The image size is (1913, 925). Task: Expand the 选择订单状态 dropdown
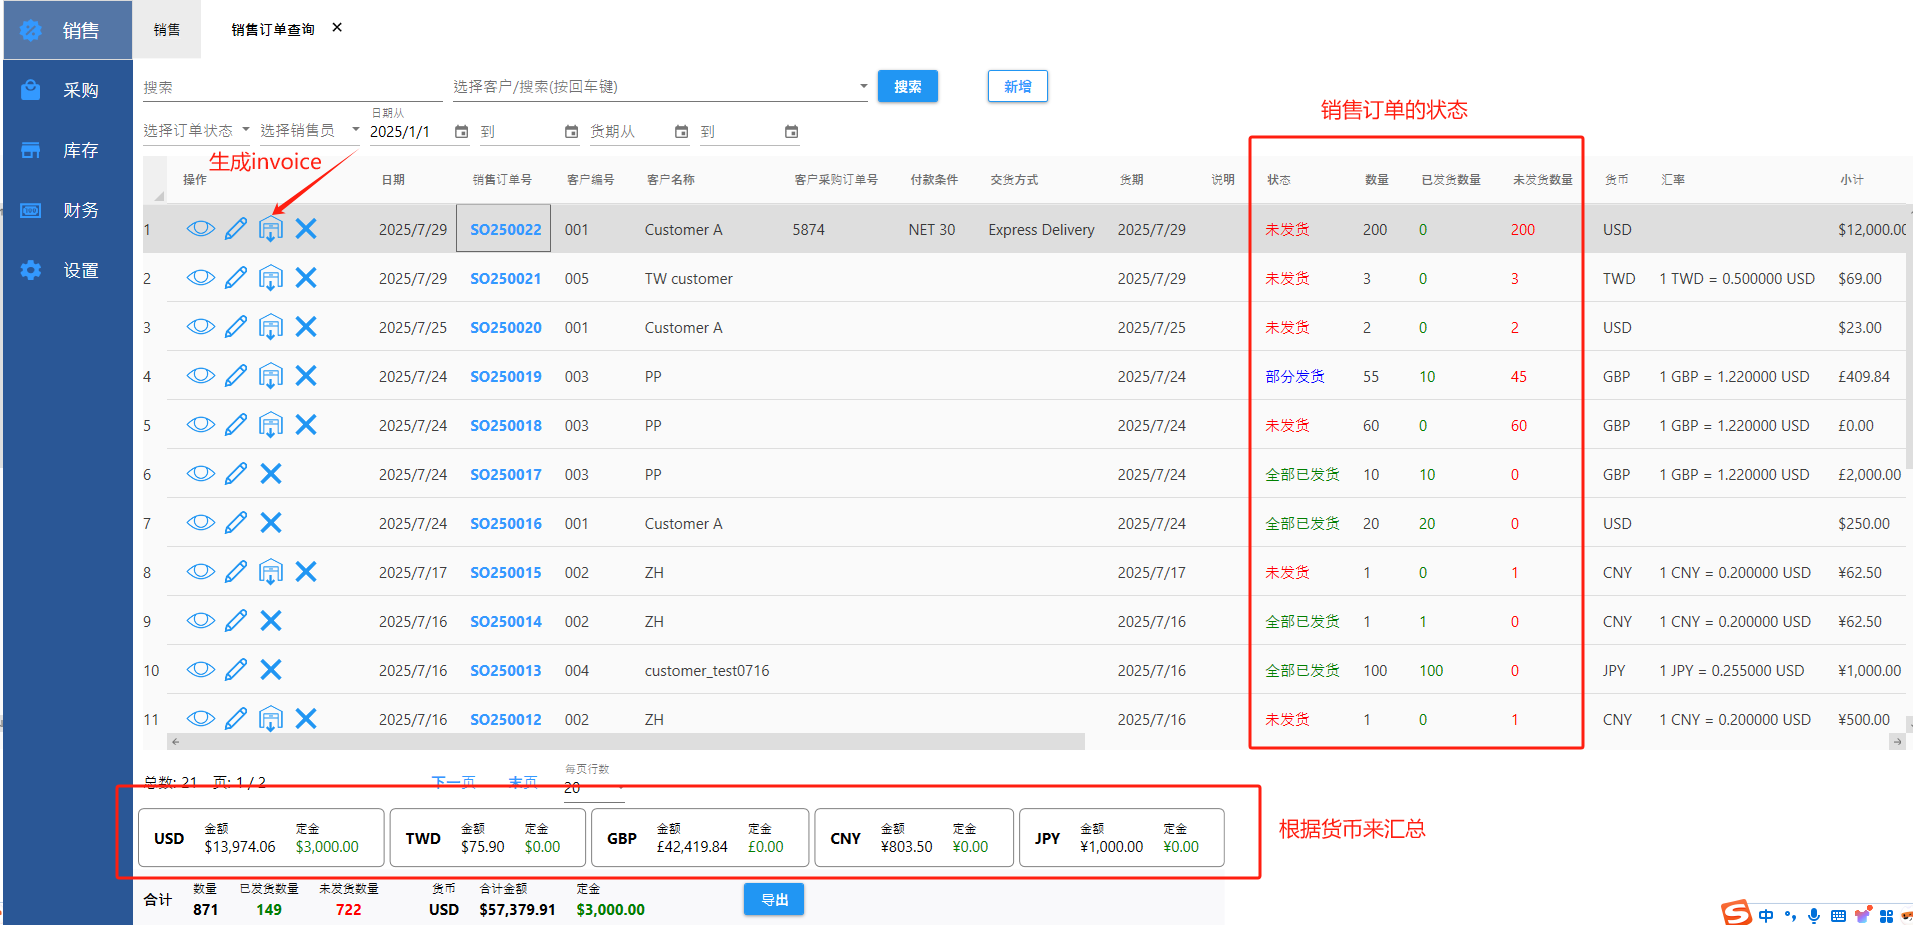[x=196, y=131]
